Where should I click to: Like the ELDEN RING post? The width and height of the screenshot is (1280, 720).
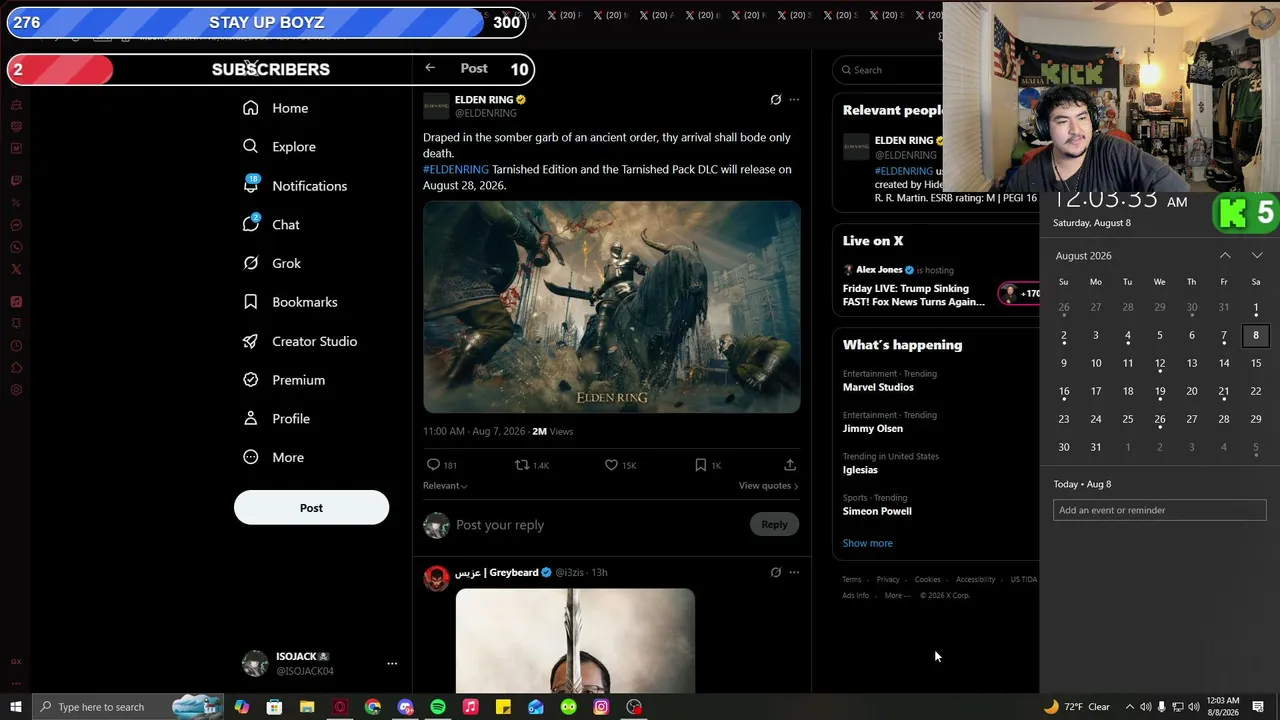pos(611,465)
